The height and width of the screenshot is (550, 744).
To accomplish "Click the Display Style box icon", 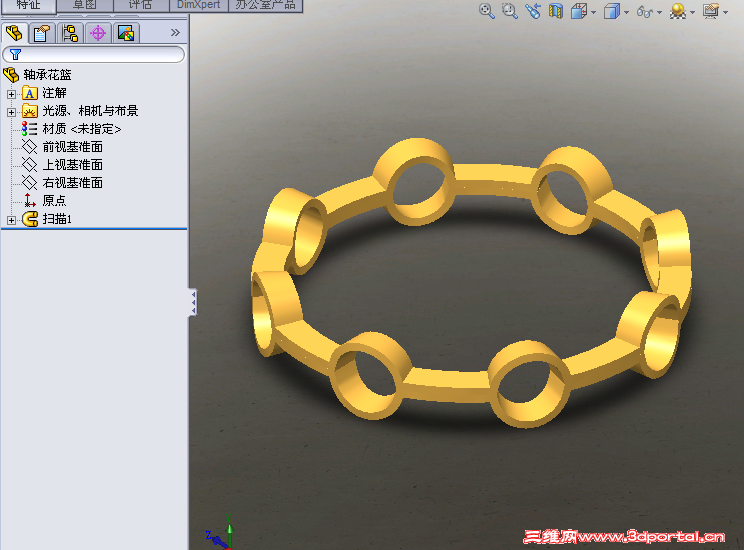I will pyautogui.click(x=612, y=10).
